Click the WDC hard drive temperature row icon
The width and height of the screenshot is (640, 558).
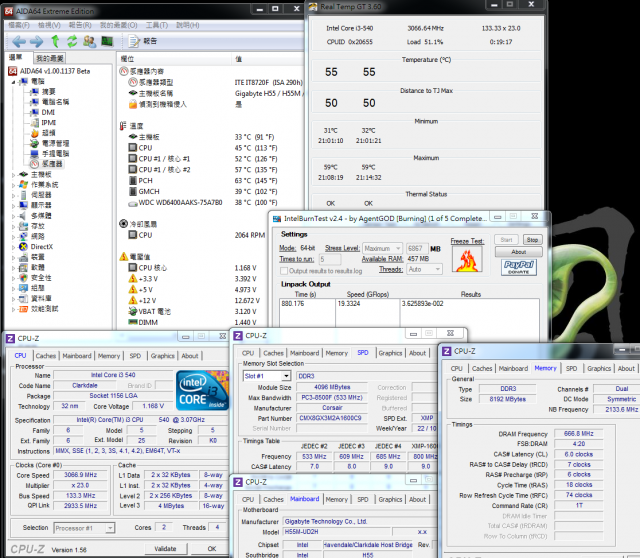(x=133, y=202)
